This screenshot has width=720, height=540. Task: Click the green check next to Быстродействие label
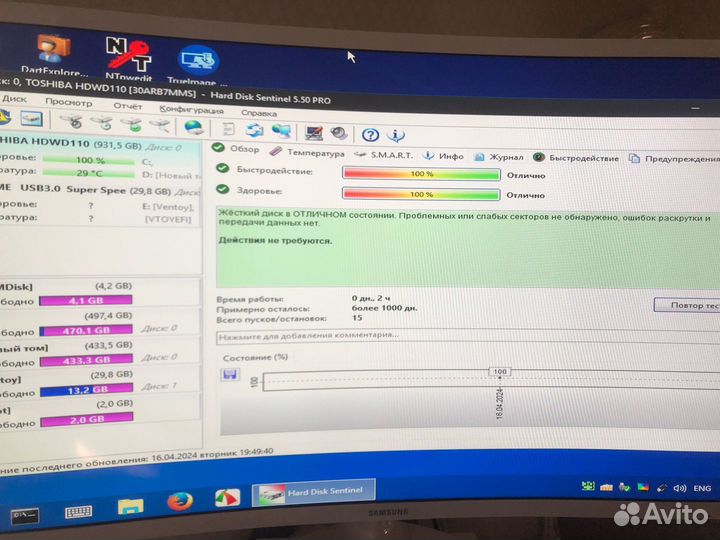pos(222,169)
